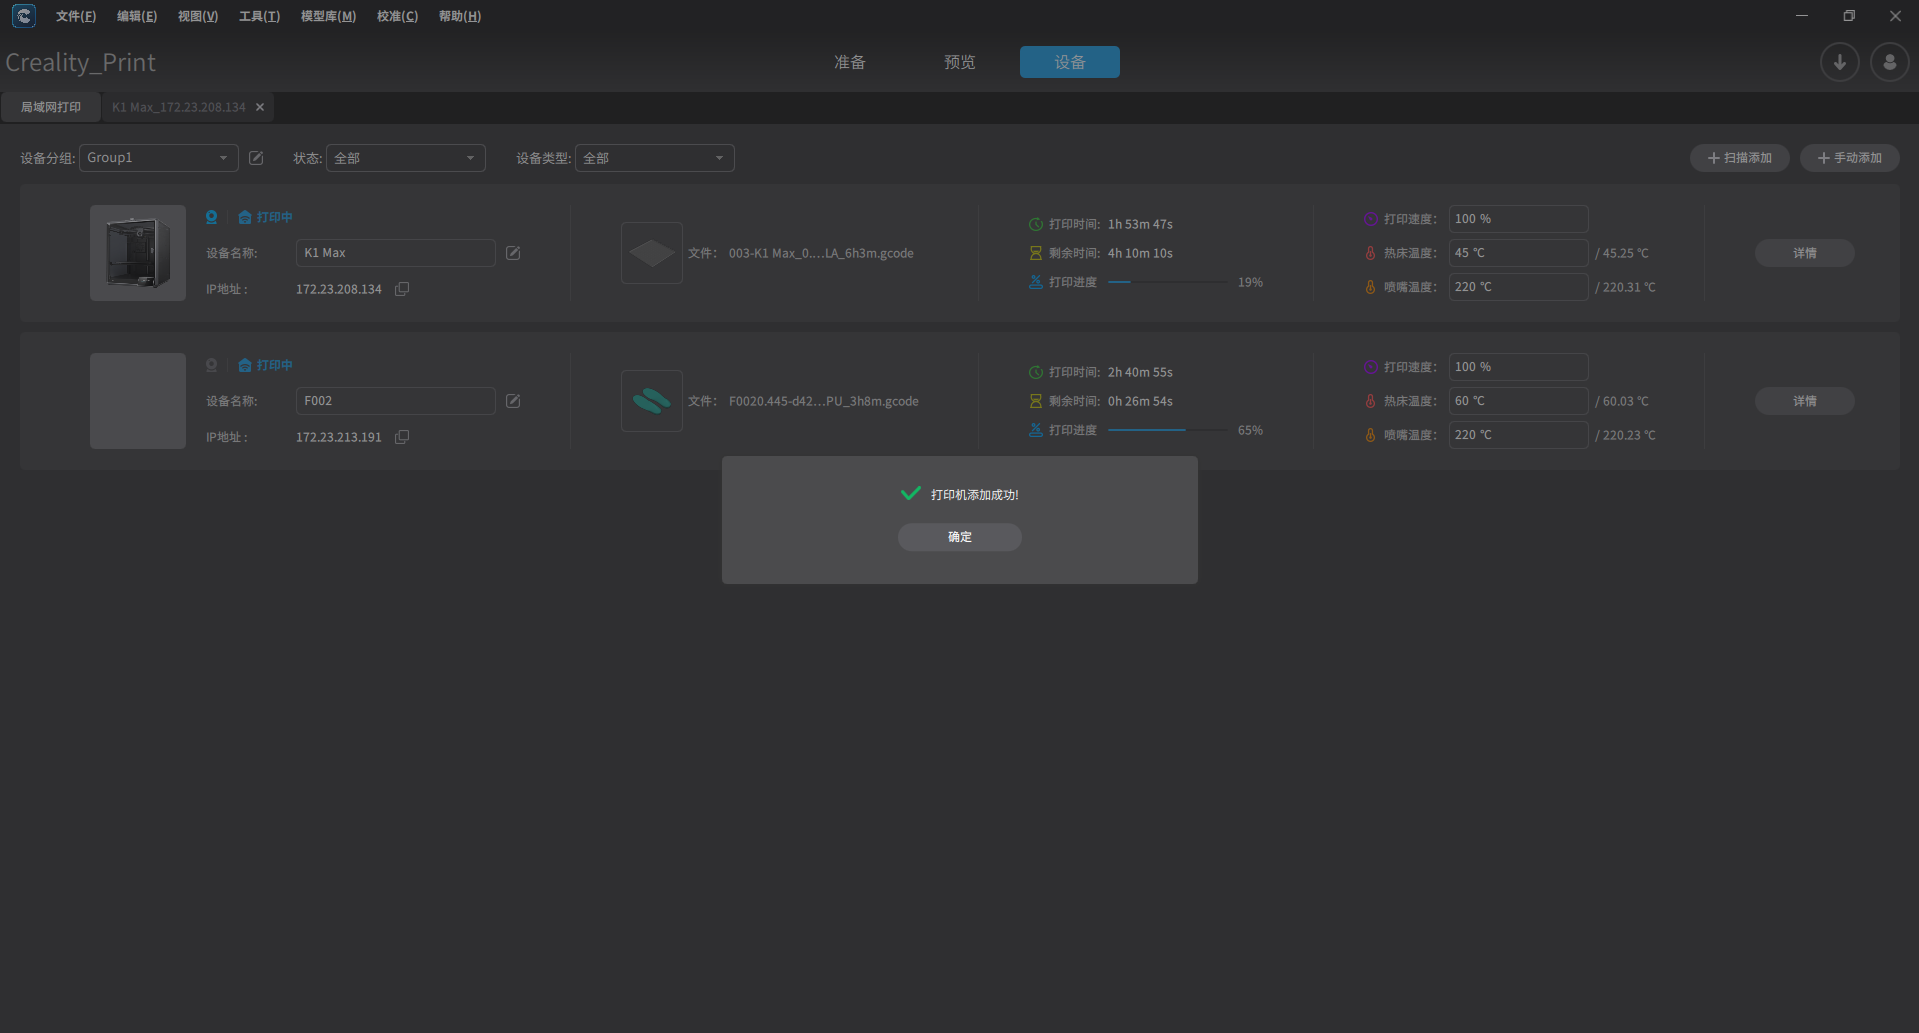Open the user account profile icon
Viewport: 1919px width, 1033px height.
coord(1889,62)
